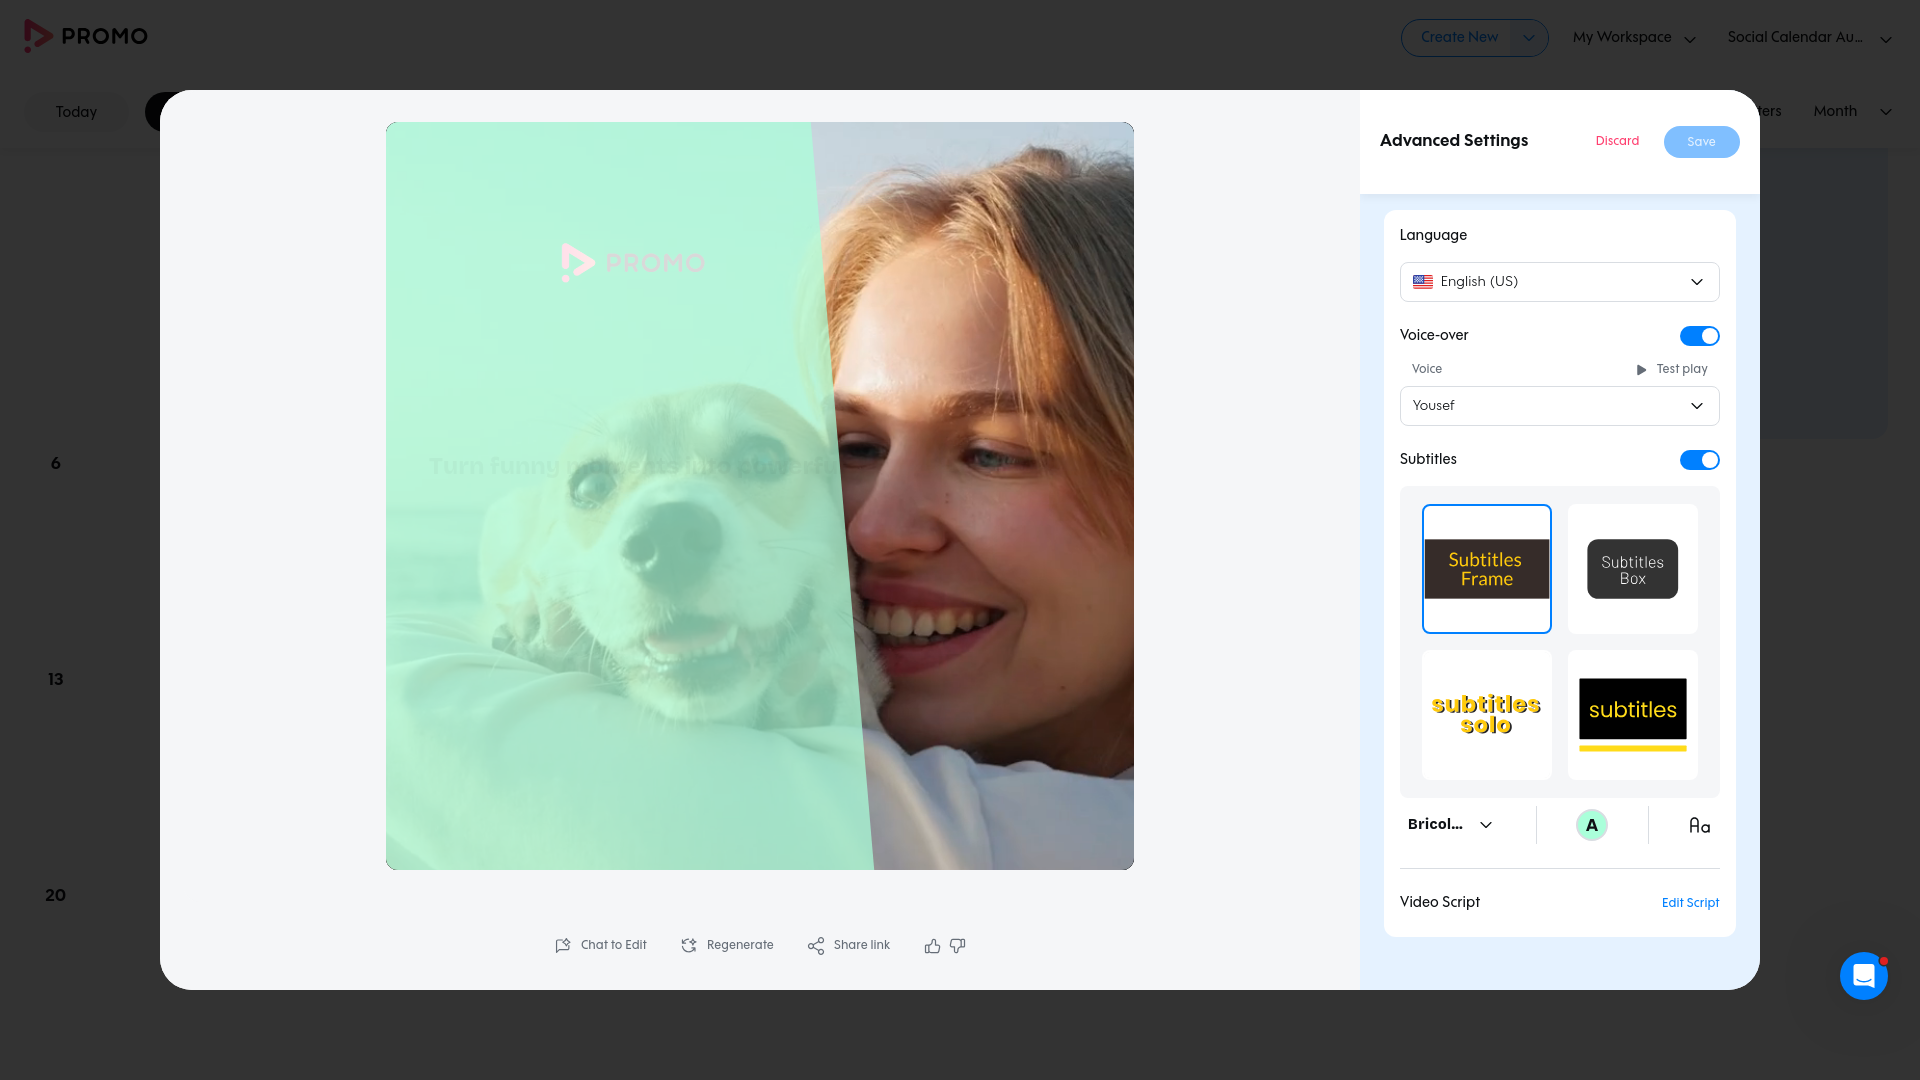Viewport: 1920px width, 1080px height.
Task: Click the Today button
Action: (76, 112)
